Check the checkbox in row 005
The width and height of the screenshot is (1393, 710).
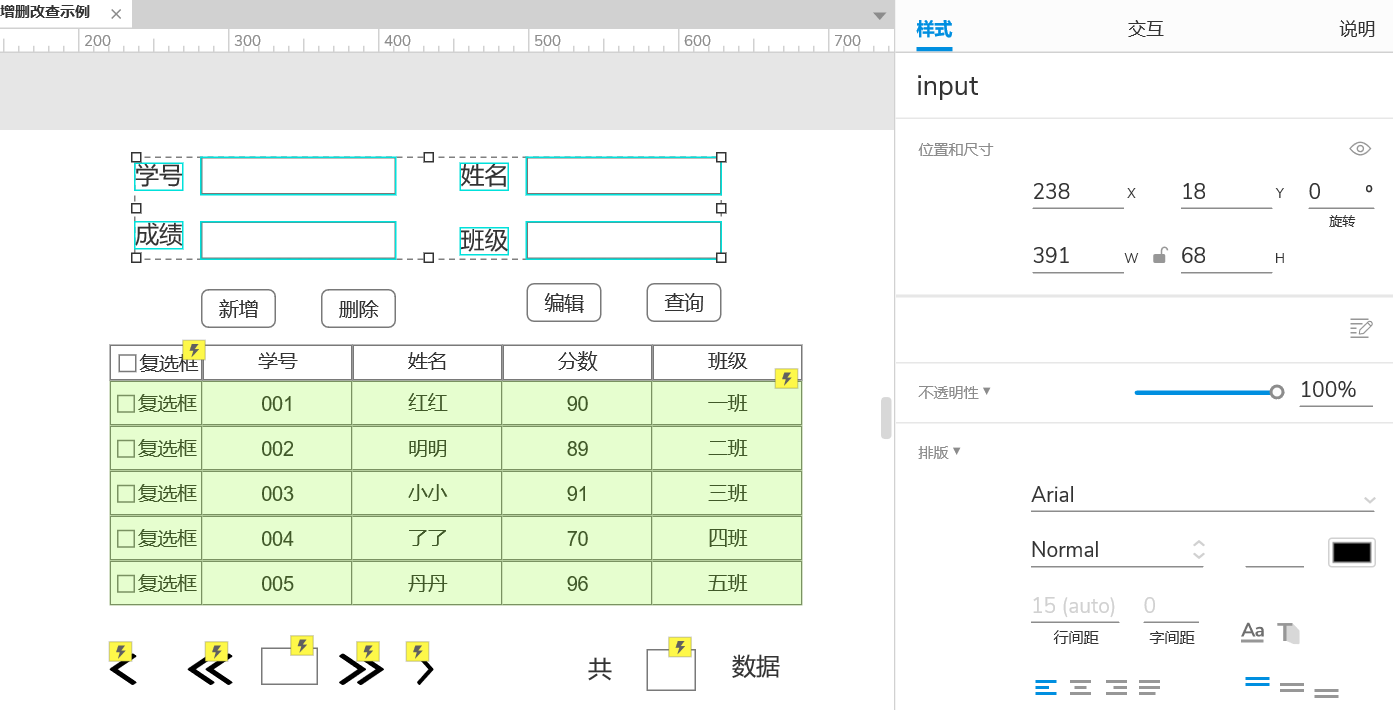[x=126, y=584]
